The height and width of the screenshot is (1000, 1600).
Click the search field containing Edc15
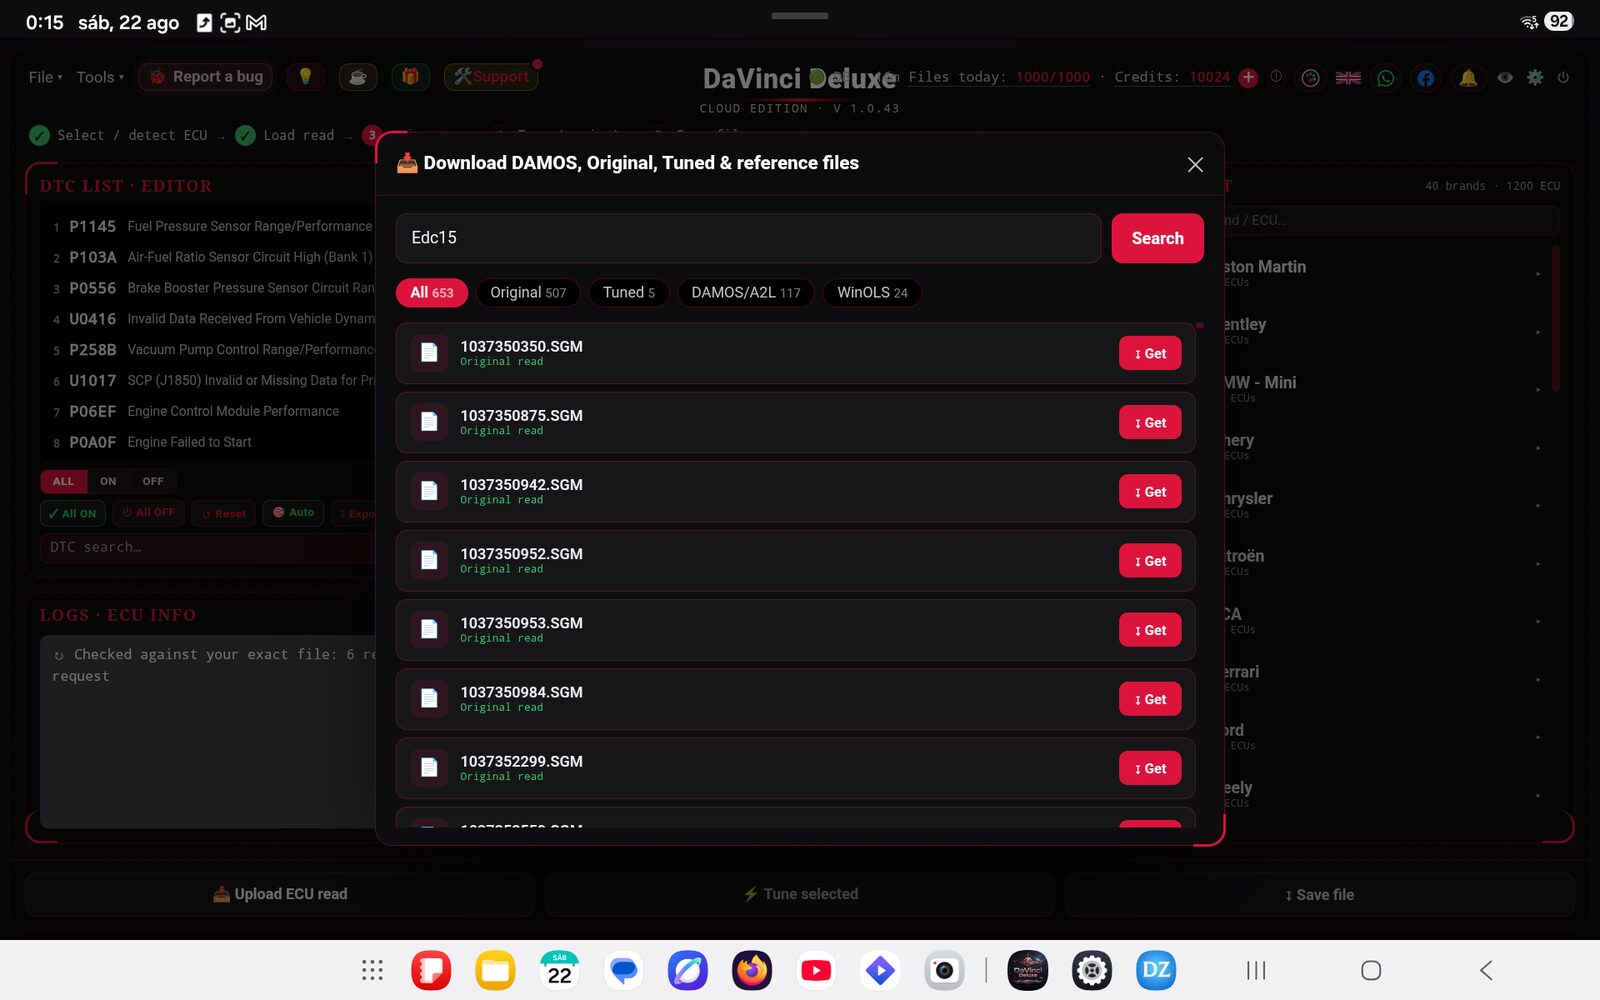(748, 238)
